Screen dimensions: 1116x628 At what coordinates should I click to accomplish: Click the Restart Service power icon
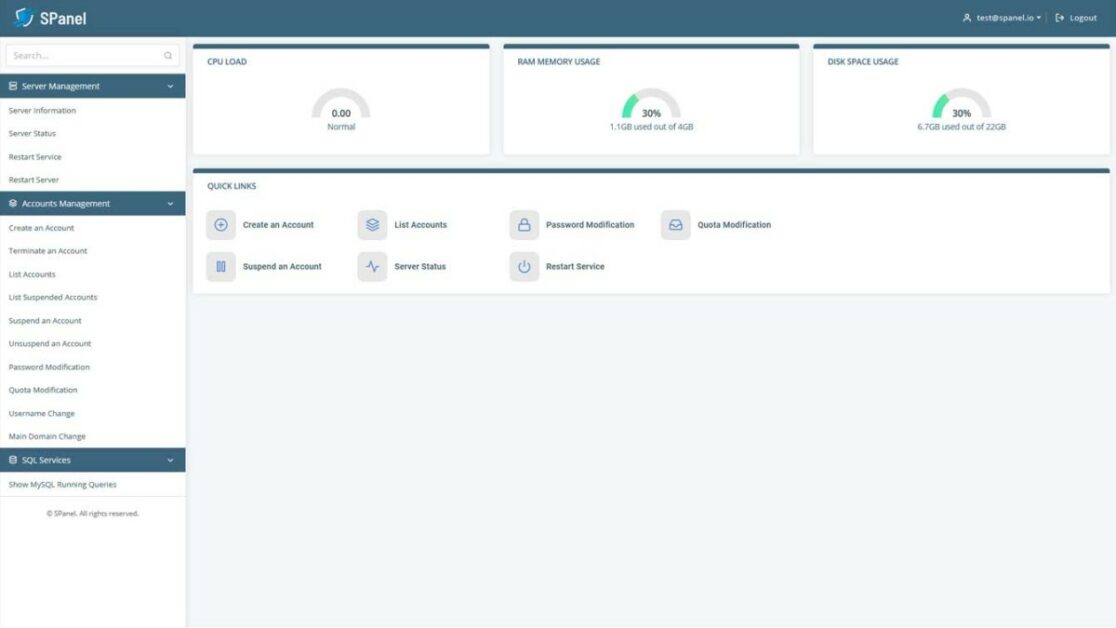[523, 266]
